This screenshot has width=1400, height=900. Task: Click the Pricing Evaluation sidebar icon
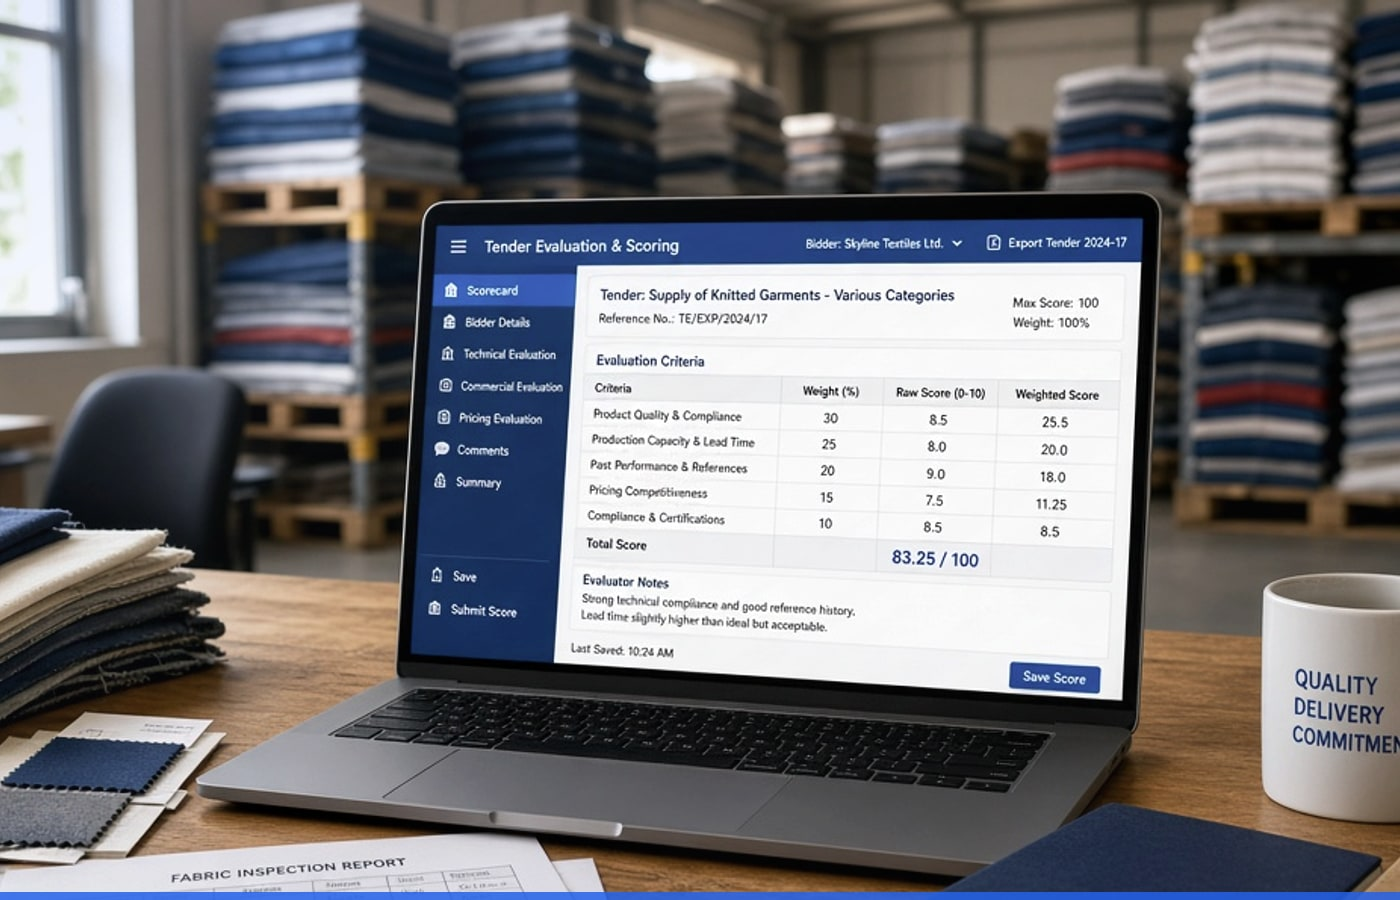[443, 418]
